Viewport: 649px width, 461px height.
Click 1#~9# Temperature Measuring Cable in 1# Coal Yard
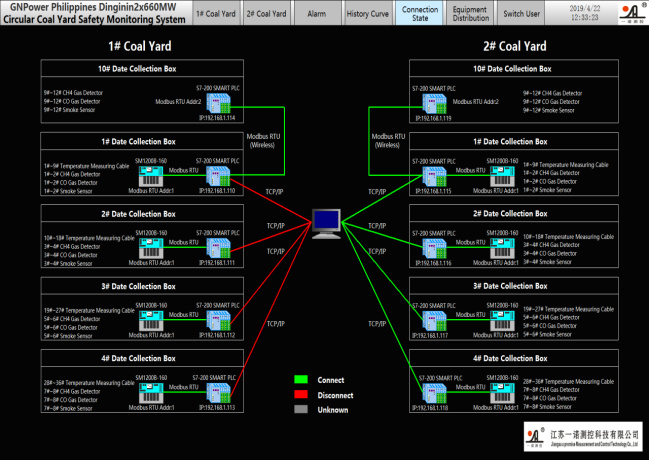tap(87, 166)
